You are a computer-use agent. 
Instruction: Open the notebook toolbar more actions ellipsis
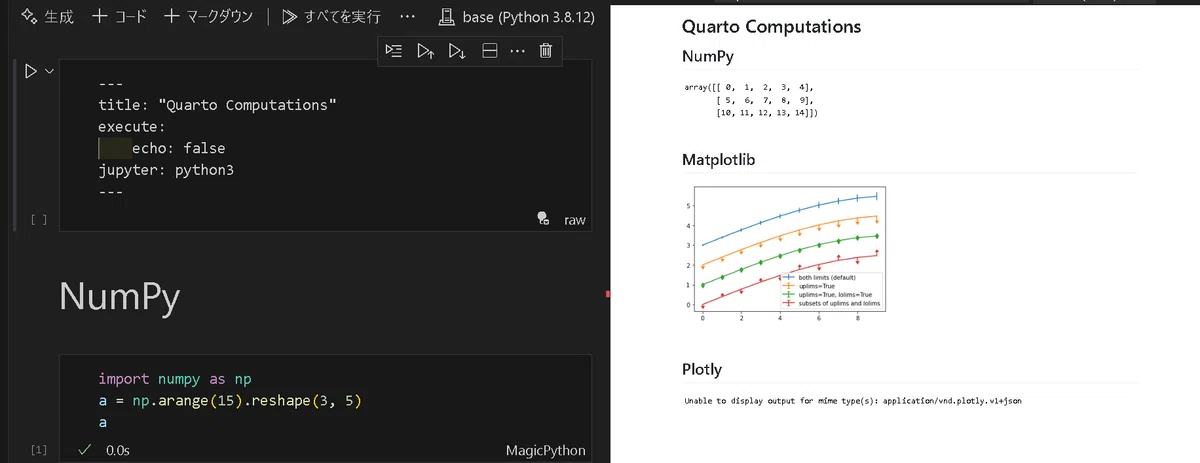click(407, 17)
